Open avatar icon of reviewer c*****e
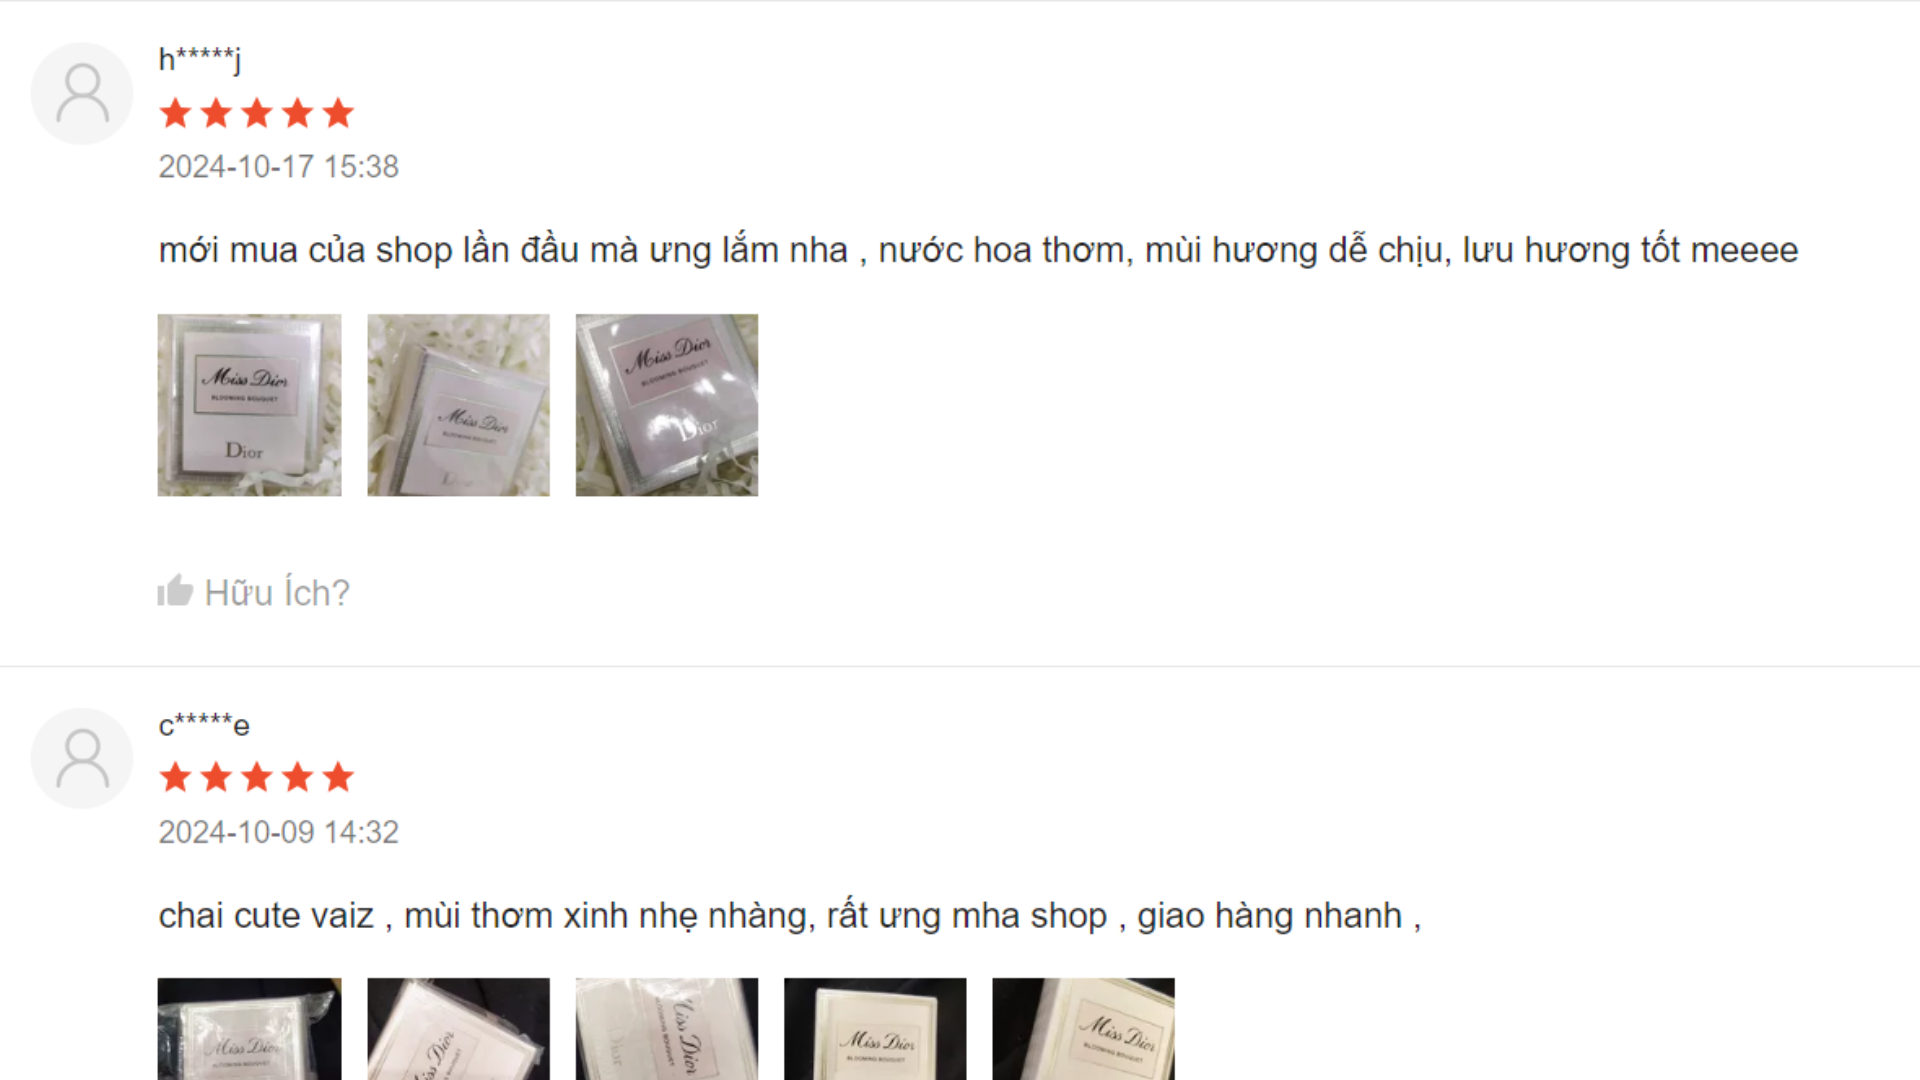The width and height of the screenshot is (1920, 1080). tap(82, 758)
